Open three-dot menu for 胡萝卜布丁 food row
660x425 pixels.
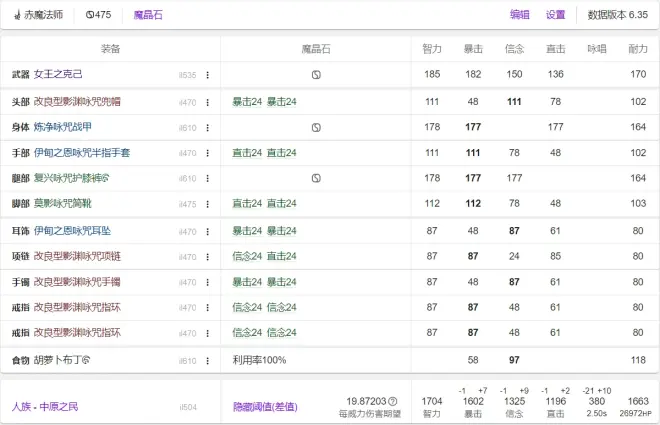click(x=207, y=360)
